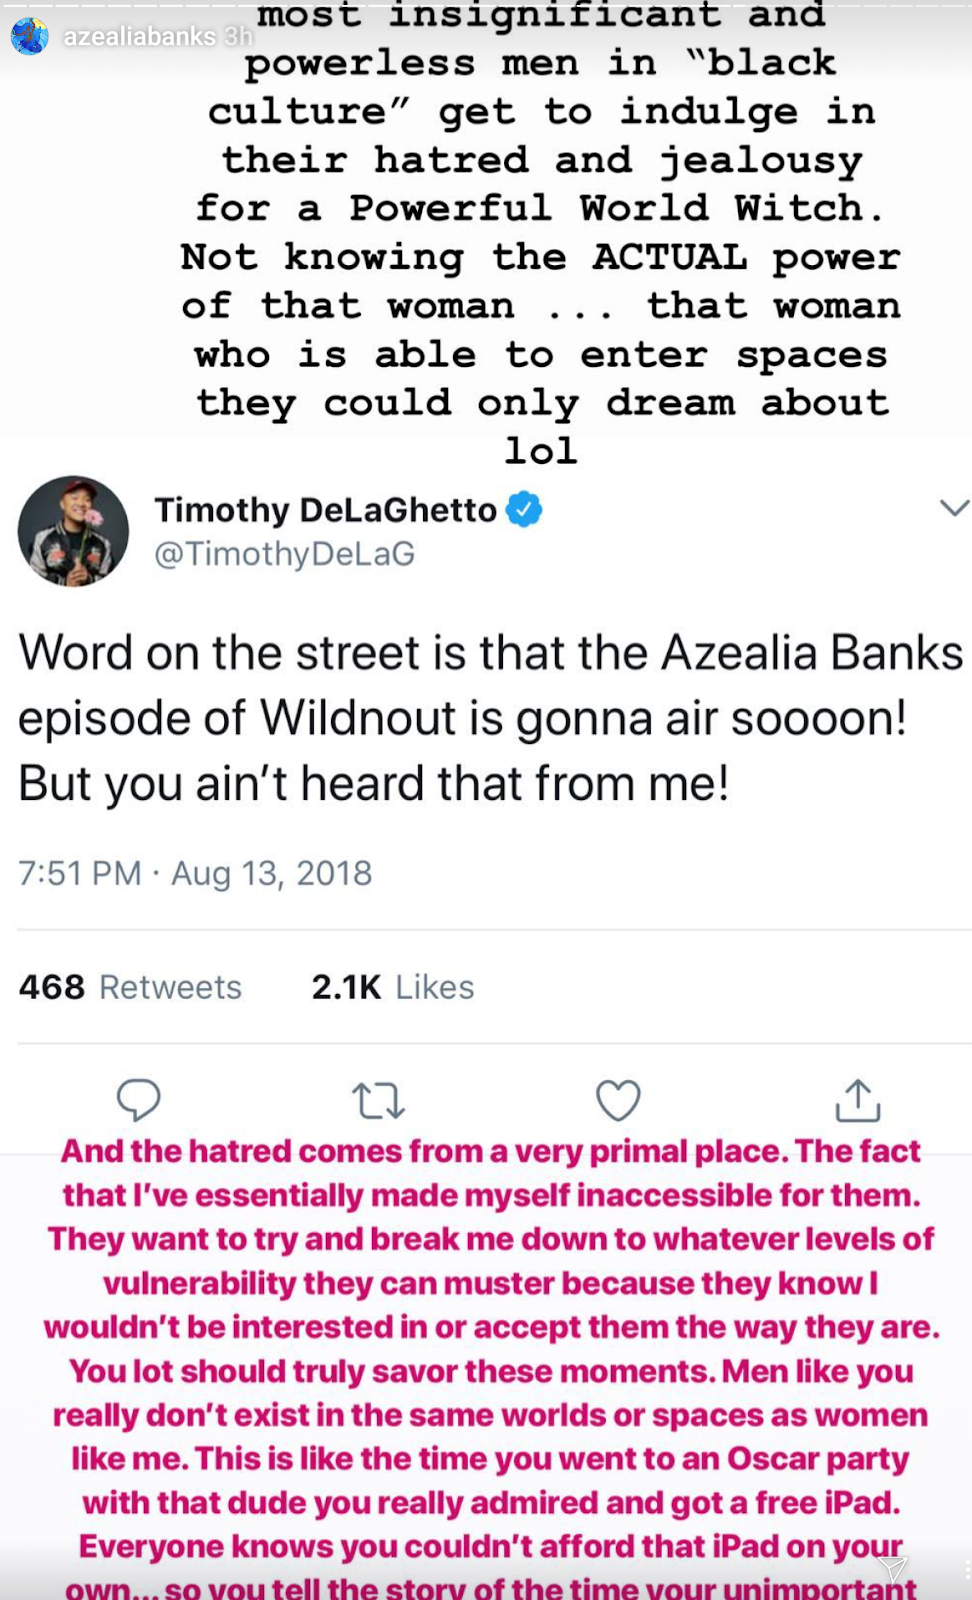Expand the tweet options chevron
The height and width of the screenshot is (1600, 972).
(954, 508)
